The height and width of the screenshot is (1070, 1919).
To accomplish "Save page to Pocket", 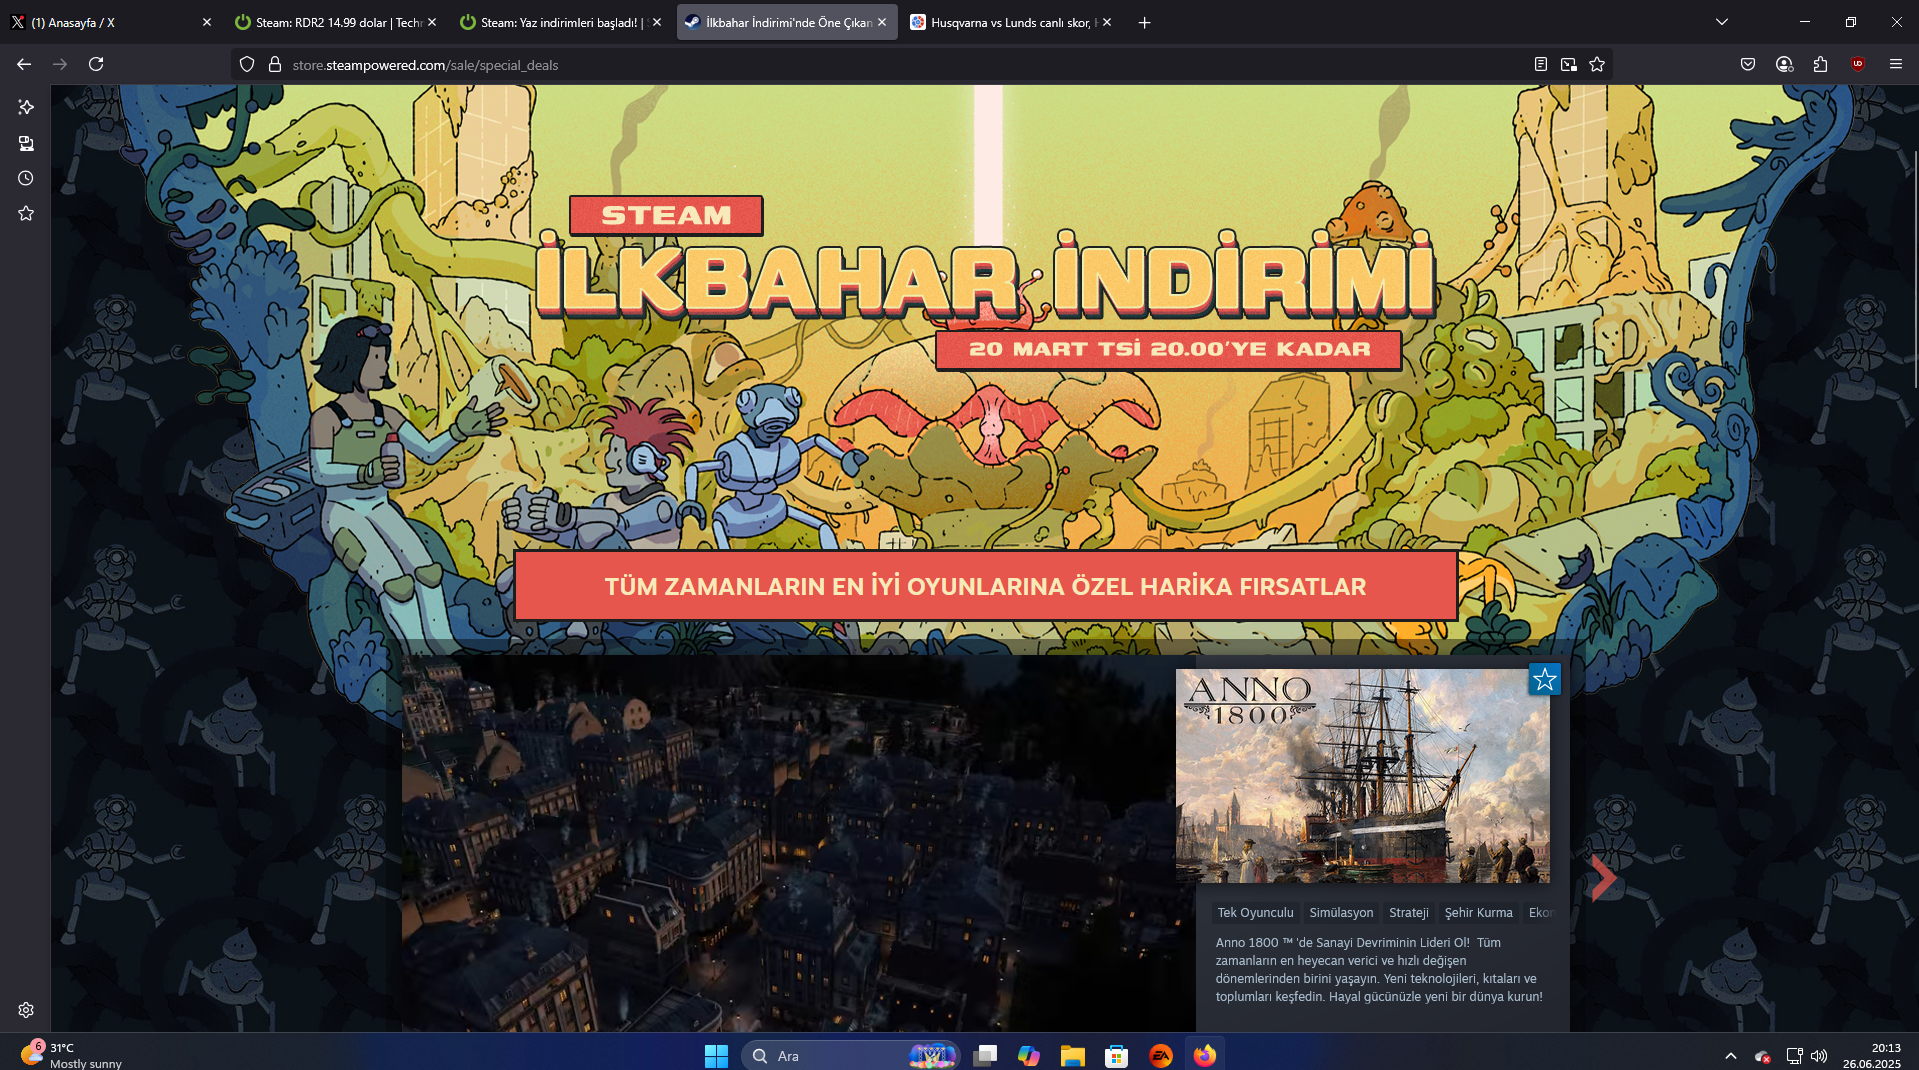I will 1748,64.
